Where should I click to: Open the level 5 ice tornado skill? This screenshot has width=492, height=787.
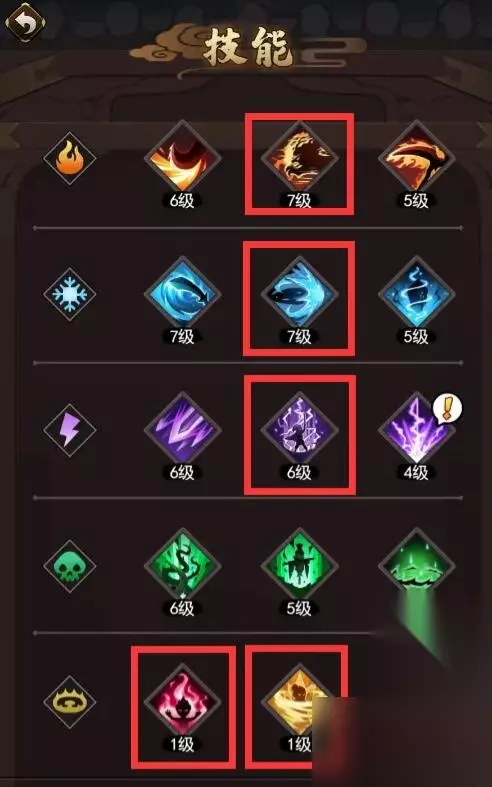tap(416, 295)
